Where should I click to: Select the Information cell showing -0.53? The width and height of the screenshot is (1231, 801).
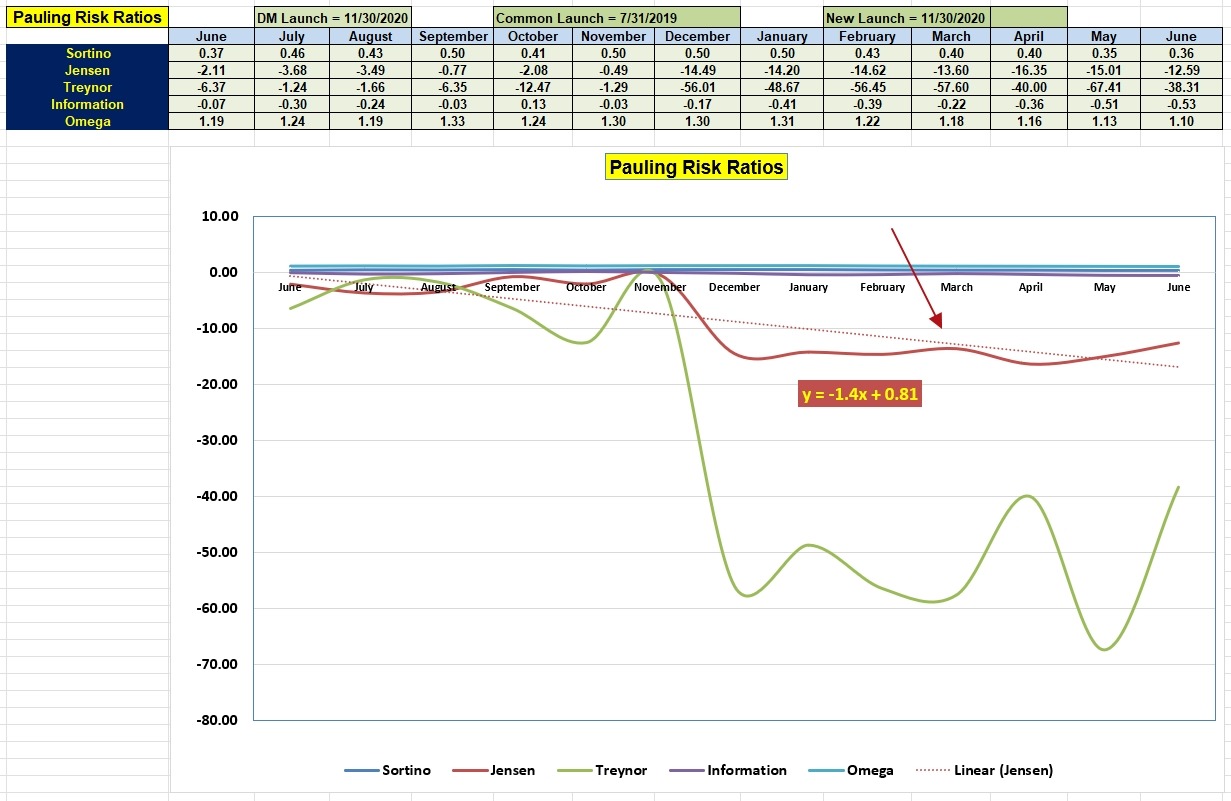[1181, 104]
